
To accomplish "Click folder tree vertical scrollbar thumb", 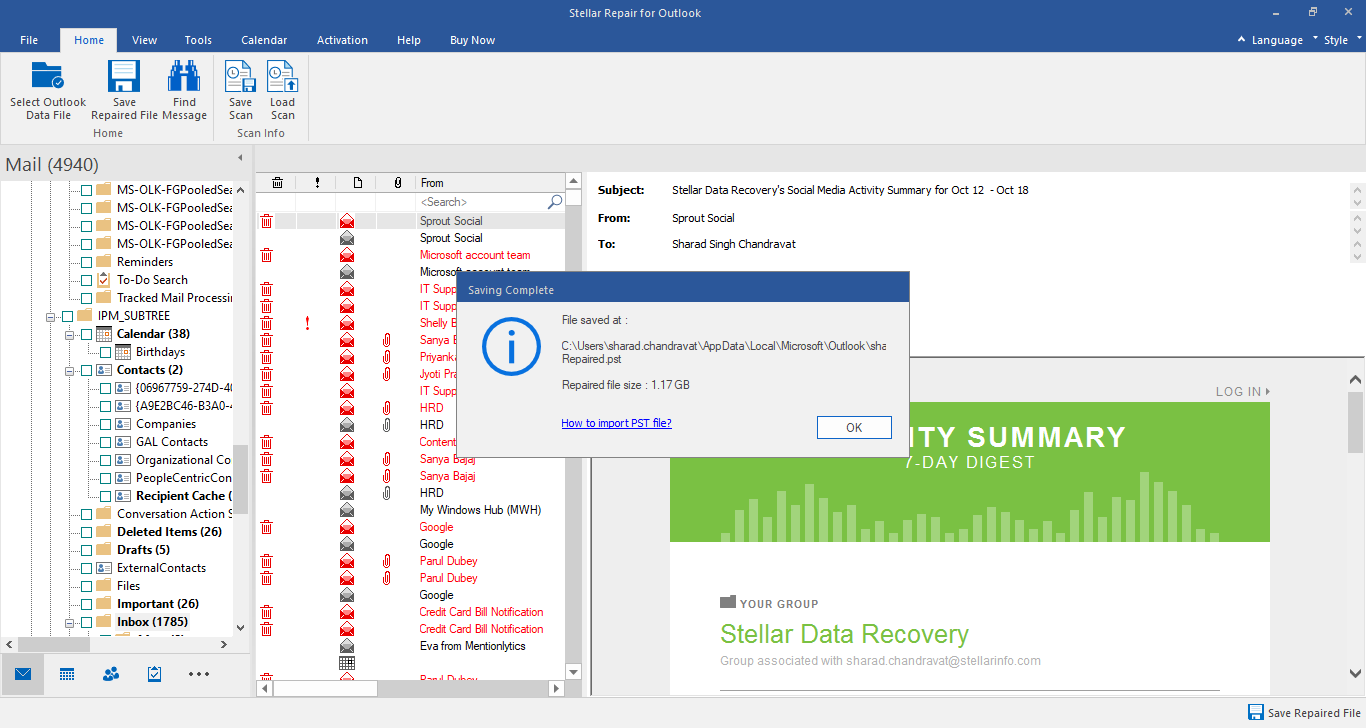I will 240,479.
